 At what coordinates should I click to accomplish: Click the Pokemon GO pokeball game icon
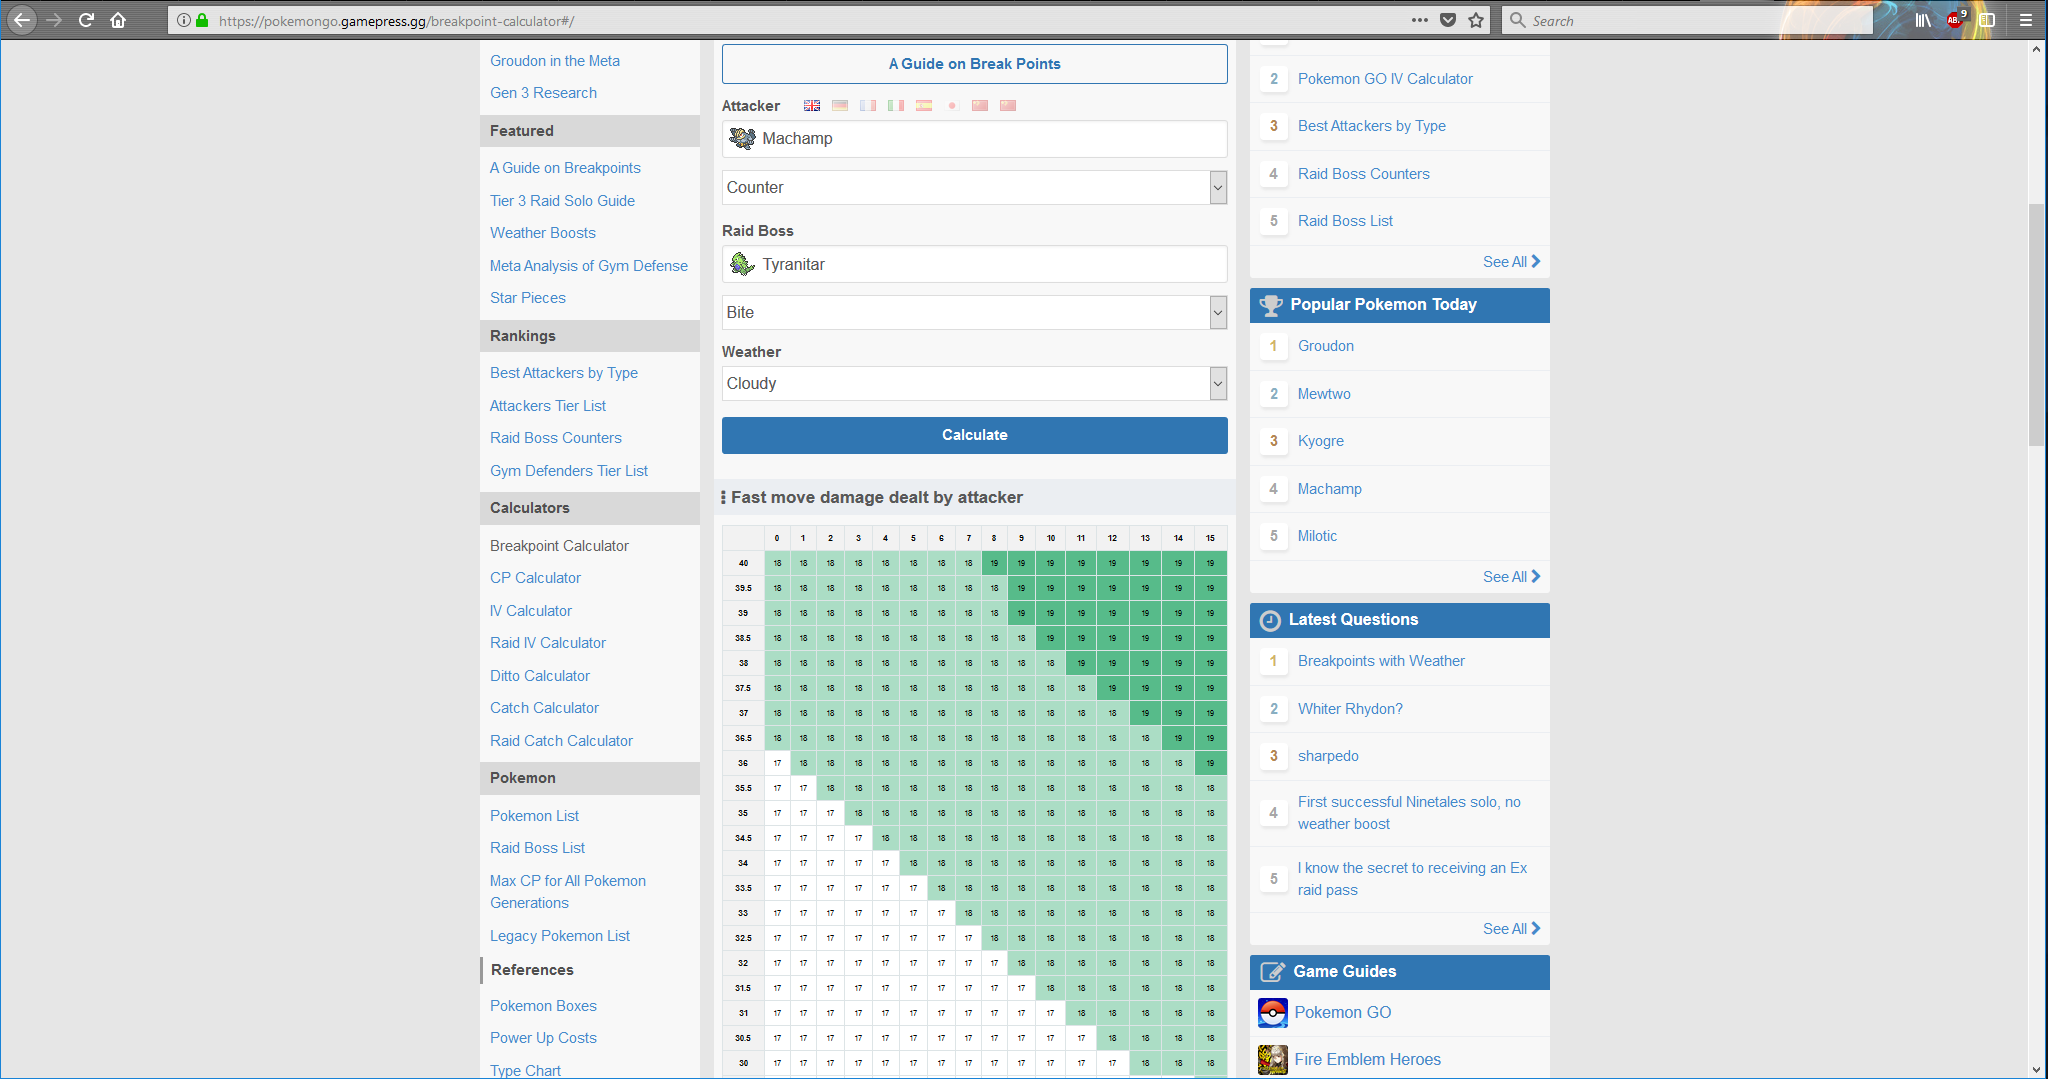point(1272,1013)
